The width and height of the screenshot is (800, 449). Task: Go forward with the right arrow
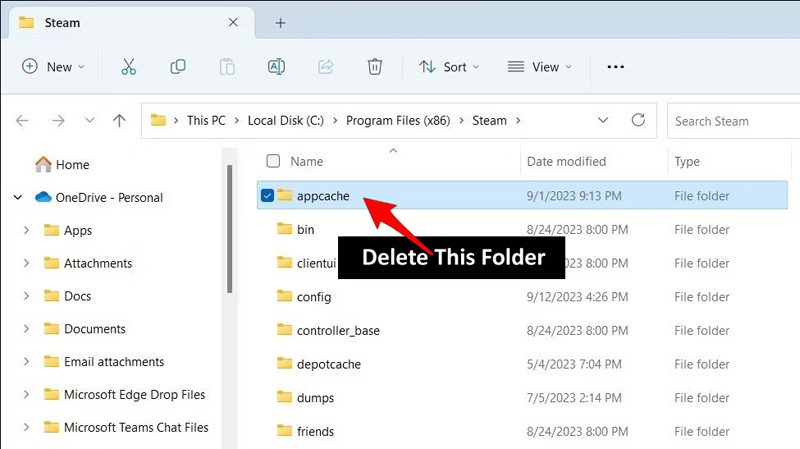58,120
